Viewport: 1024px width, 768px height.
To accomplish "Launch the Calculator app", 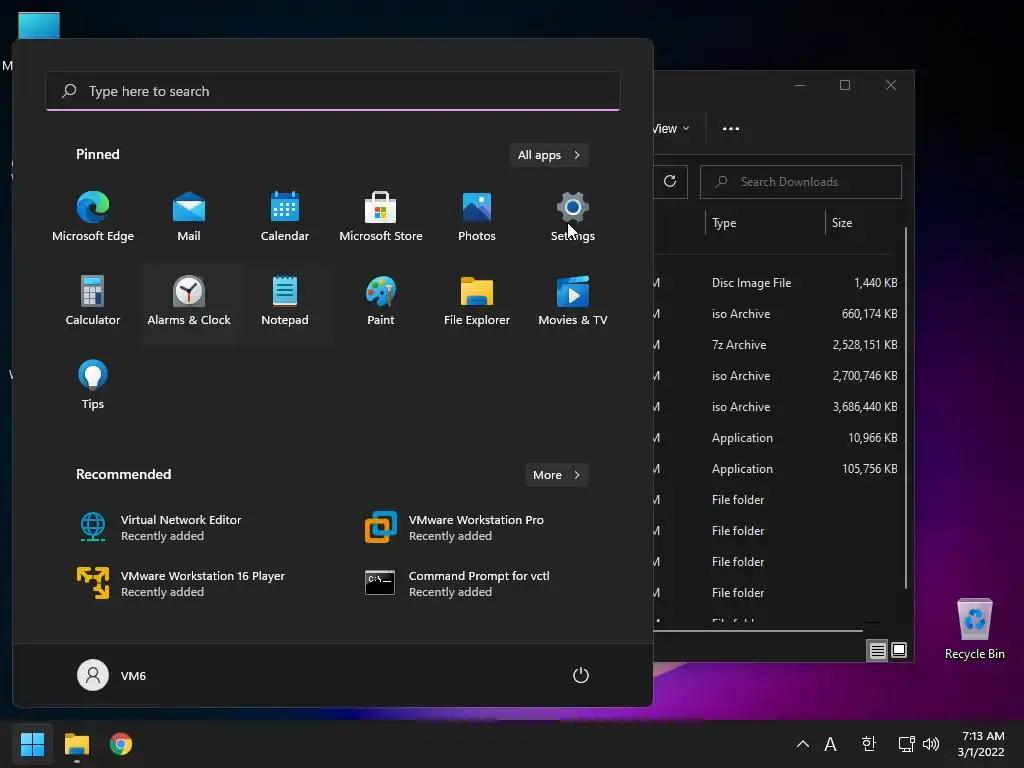I will tap(93, 301).
